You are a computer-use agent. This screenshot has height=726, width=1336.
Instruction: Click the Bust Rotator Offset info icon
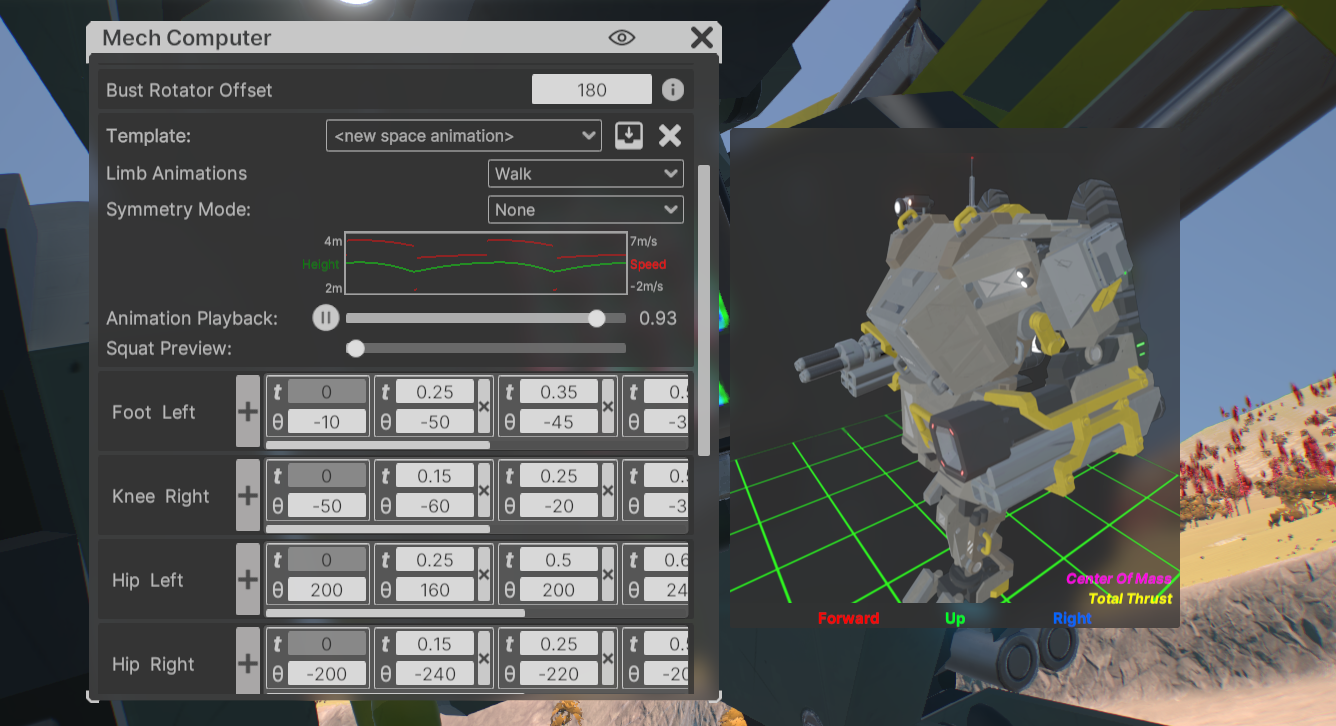673,90
